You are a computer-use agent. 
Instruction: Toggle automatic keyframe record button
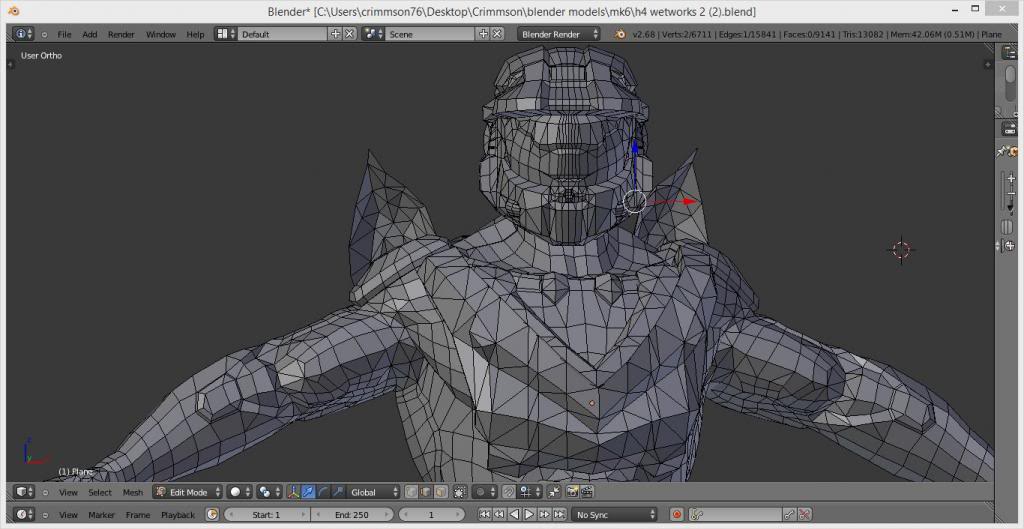tap(677, 515)
